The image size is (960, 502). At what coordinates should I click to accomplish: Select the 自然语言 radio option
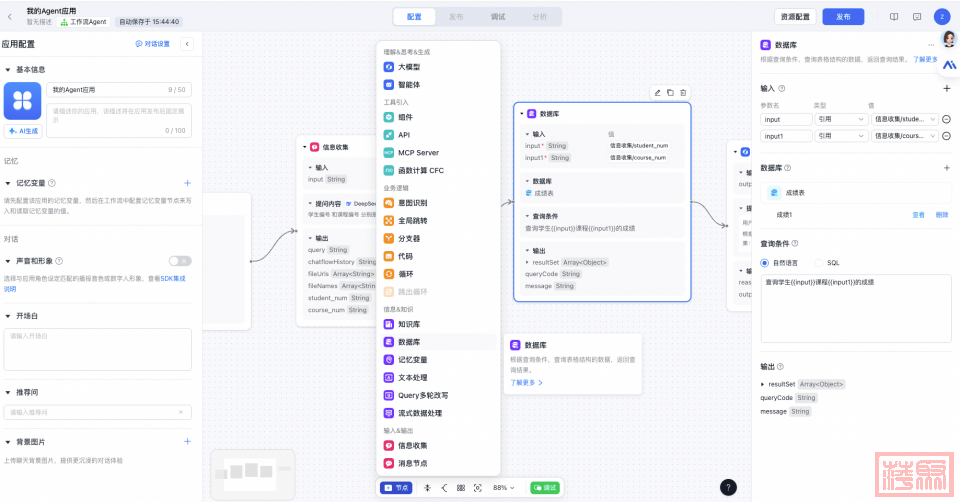coord(766,263)
